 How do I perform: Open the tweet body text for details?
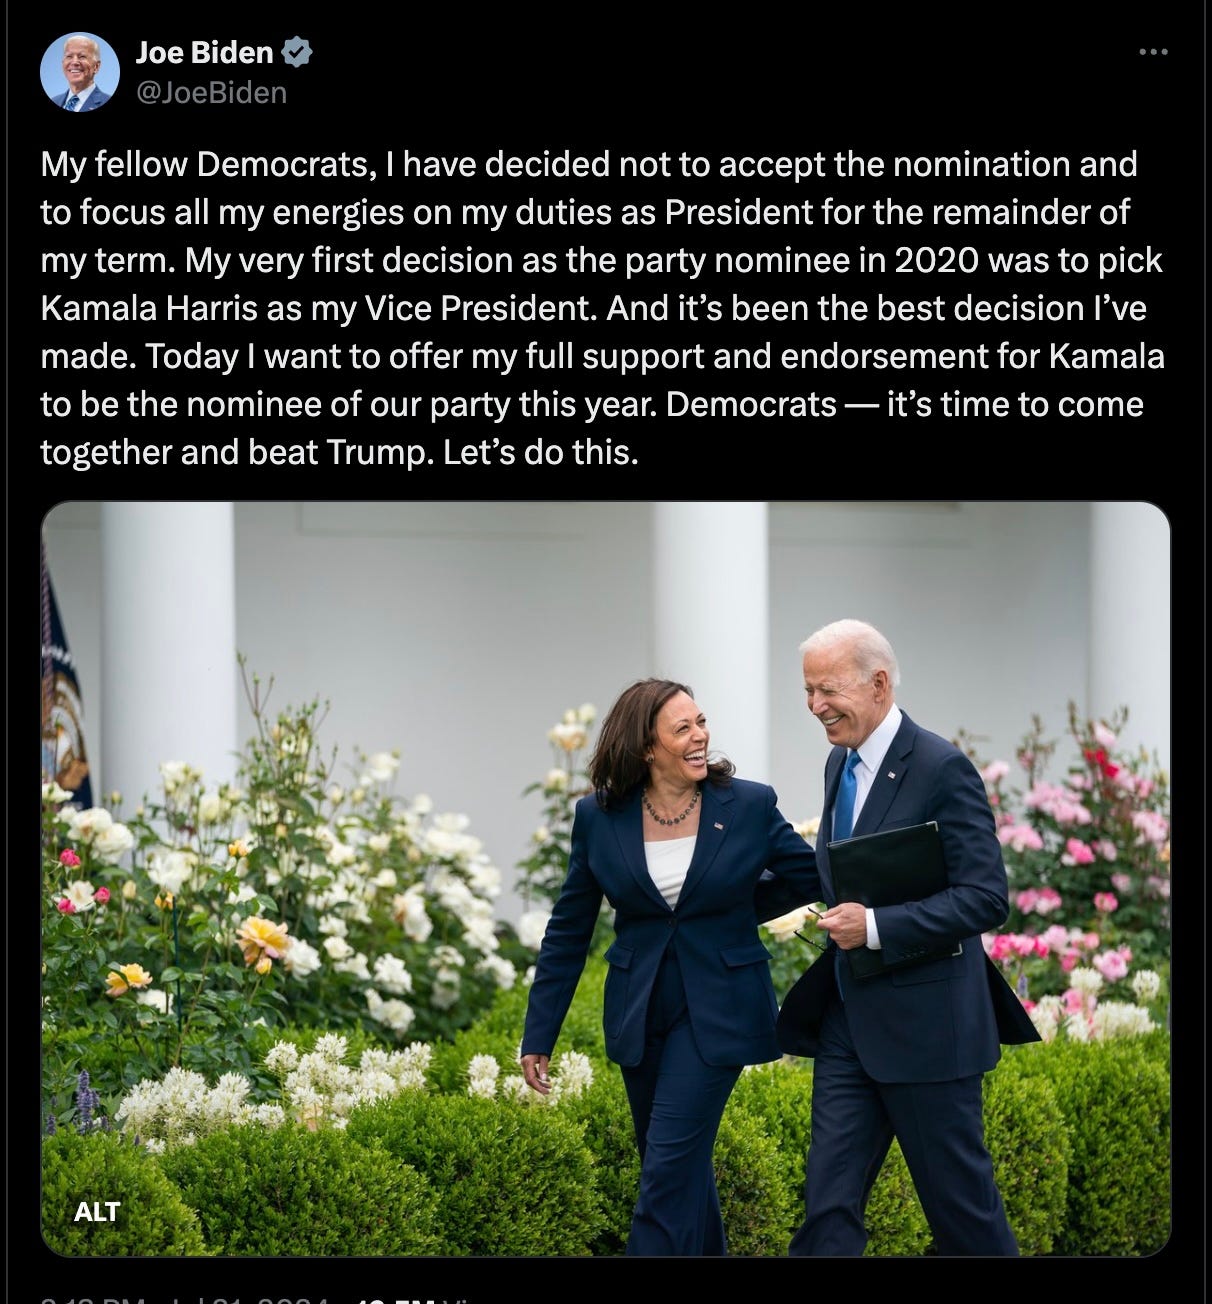pyautogui.click(x=602, y=308)
